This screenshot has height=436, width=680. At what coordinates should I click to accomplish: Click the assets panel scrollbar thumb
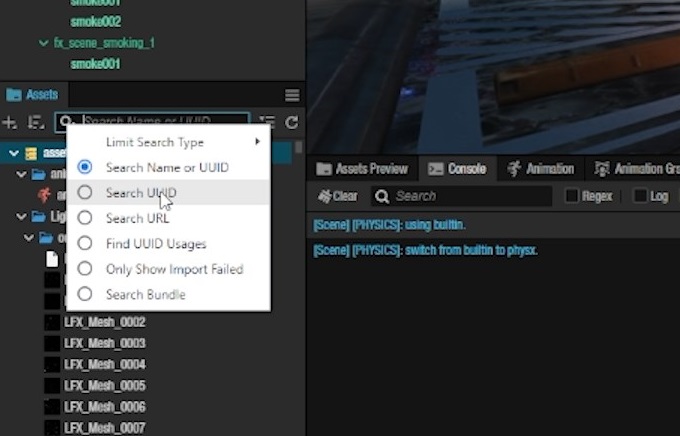[x=299, y=148]
